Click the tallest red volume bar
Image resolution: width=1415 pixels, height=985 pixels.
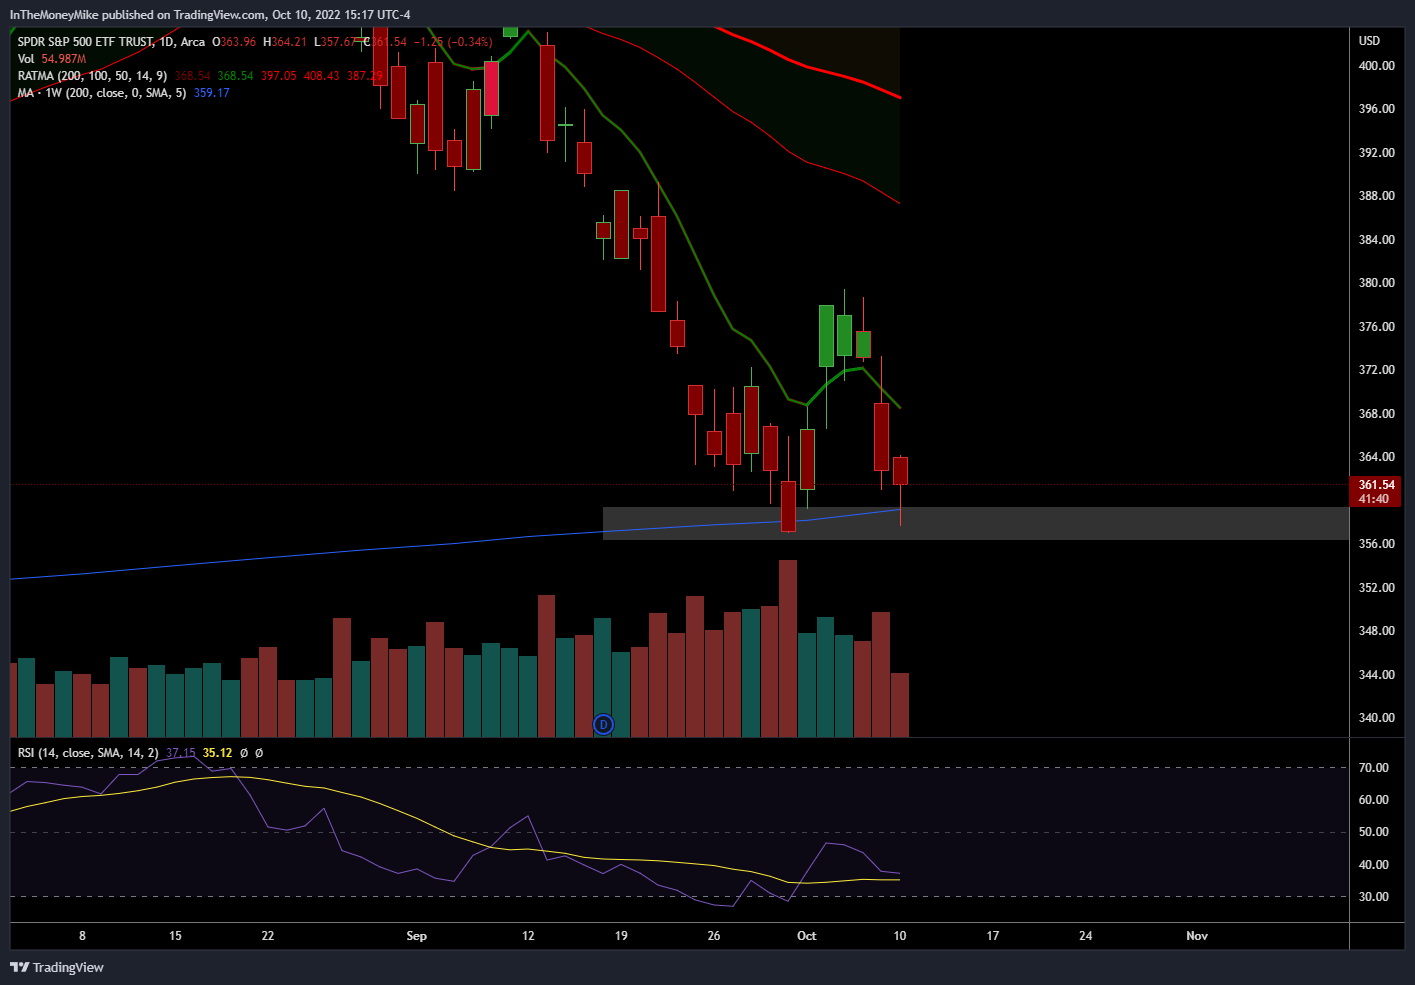tap(788, 648)
